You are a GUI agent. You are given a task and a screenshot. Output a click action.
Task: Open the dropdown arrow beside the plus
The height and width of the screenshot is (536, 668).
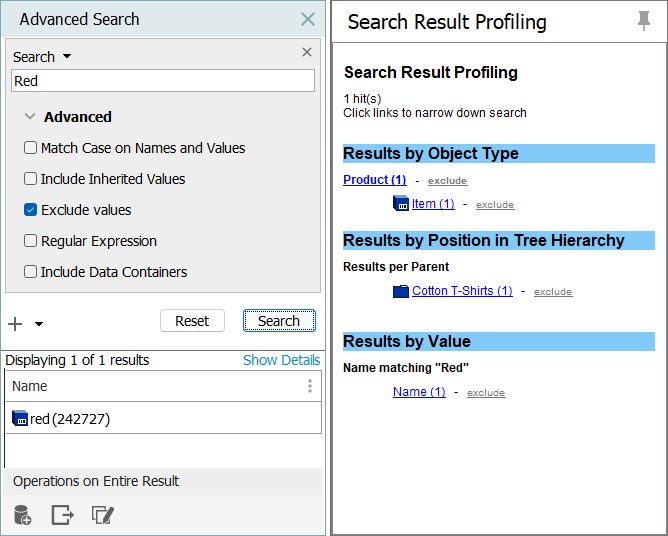point(39,324)
